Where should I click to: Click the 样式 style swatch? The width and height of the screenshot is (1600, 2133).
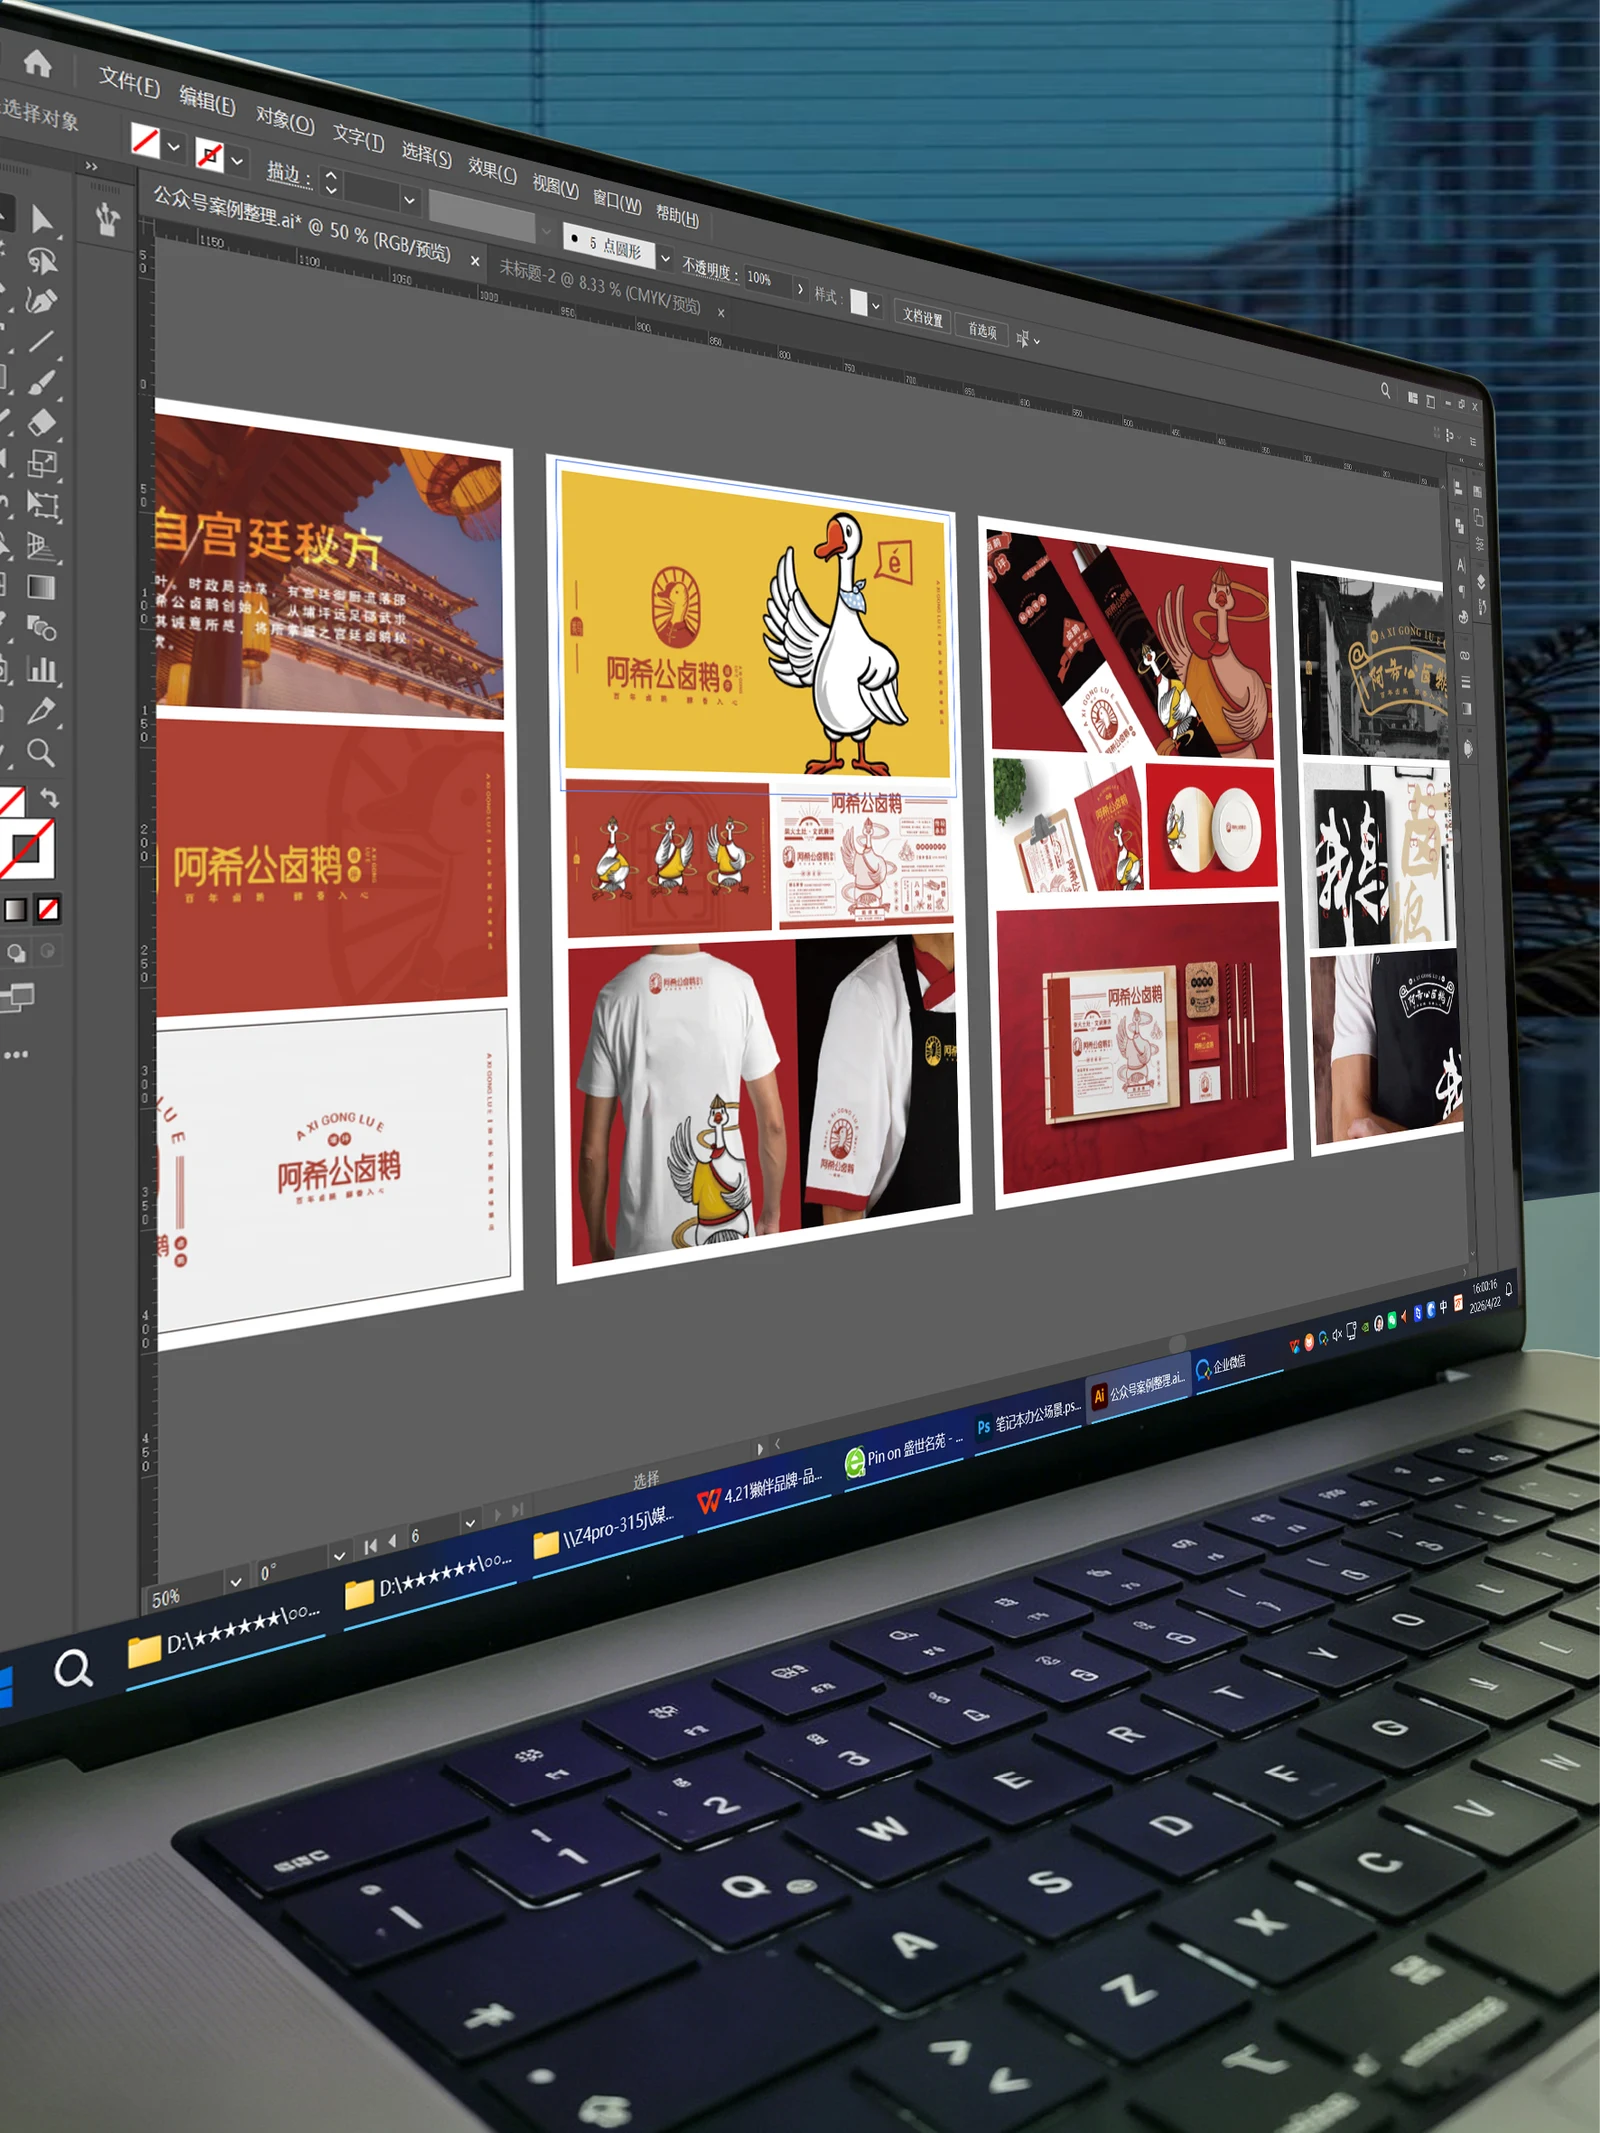coord(859,303)
